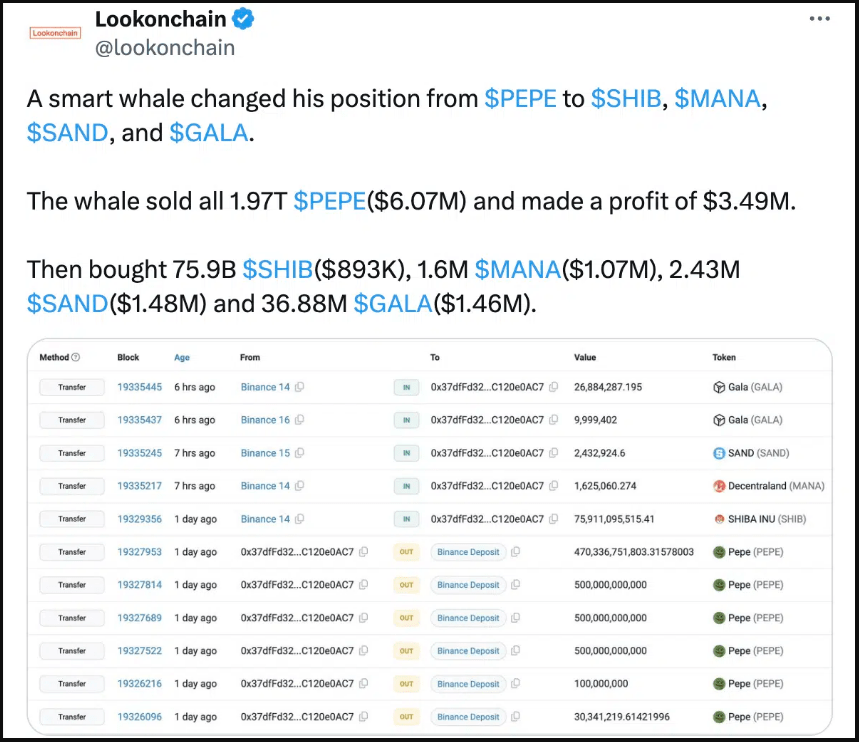
Task: Click the IN badge in block 19335437 row
Action: pos(406,420)
